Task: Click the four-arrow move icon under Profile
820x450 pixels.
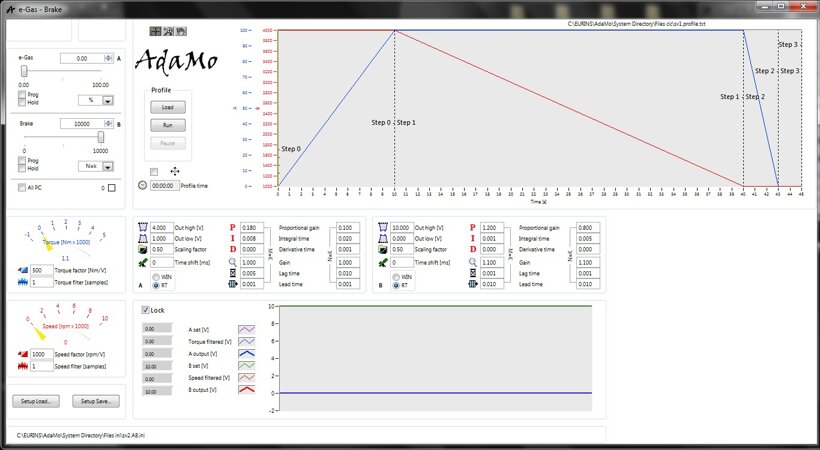Action: pos(175,171)
